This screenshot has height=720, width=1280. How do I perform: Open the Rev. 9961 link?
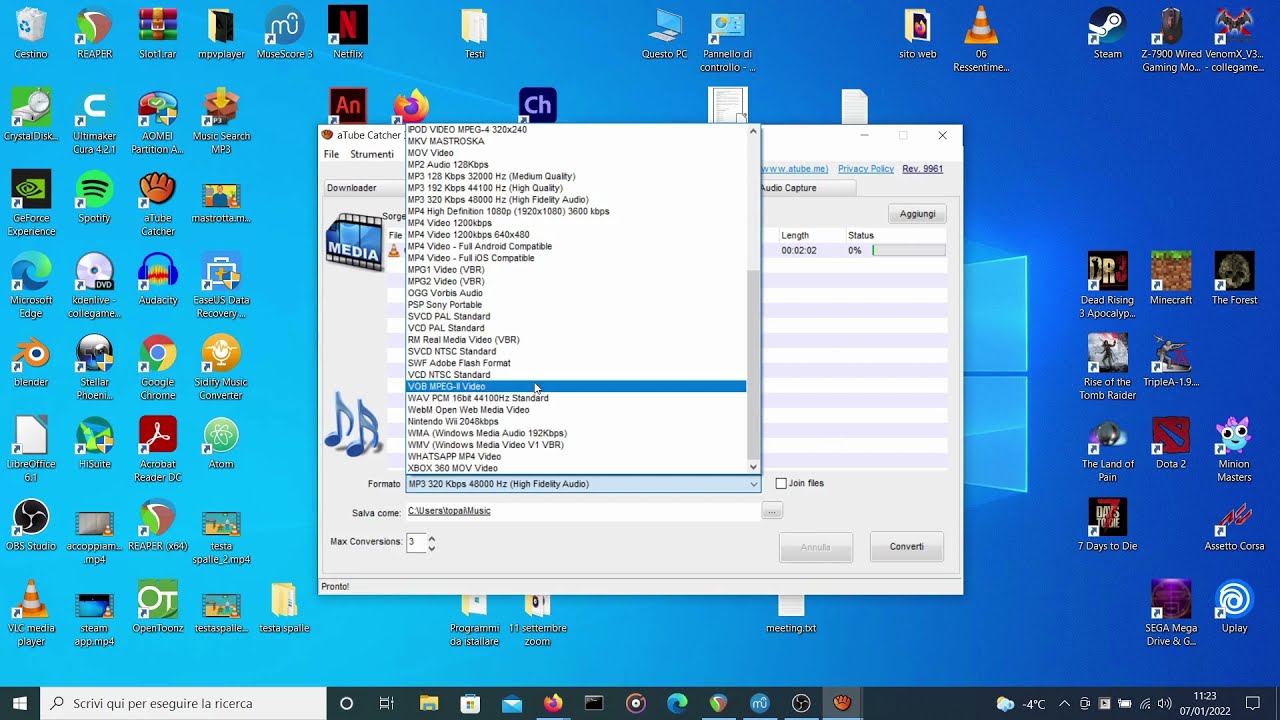click(x=922, y=169)
